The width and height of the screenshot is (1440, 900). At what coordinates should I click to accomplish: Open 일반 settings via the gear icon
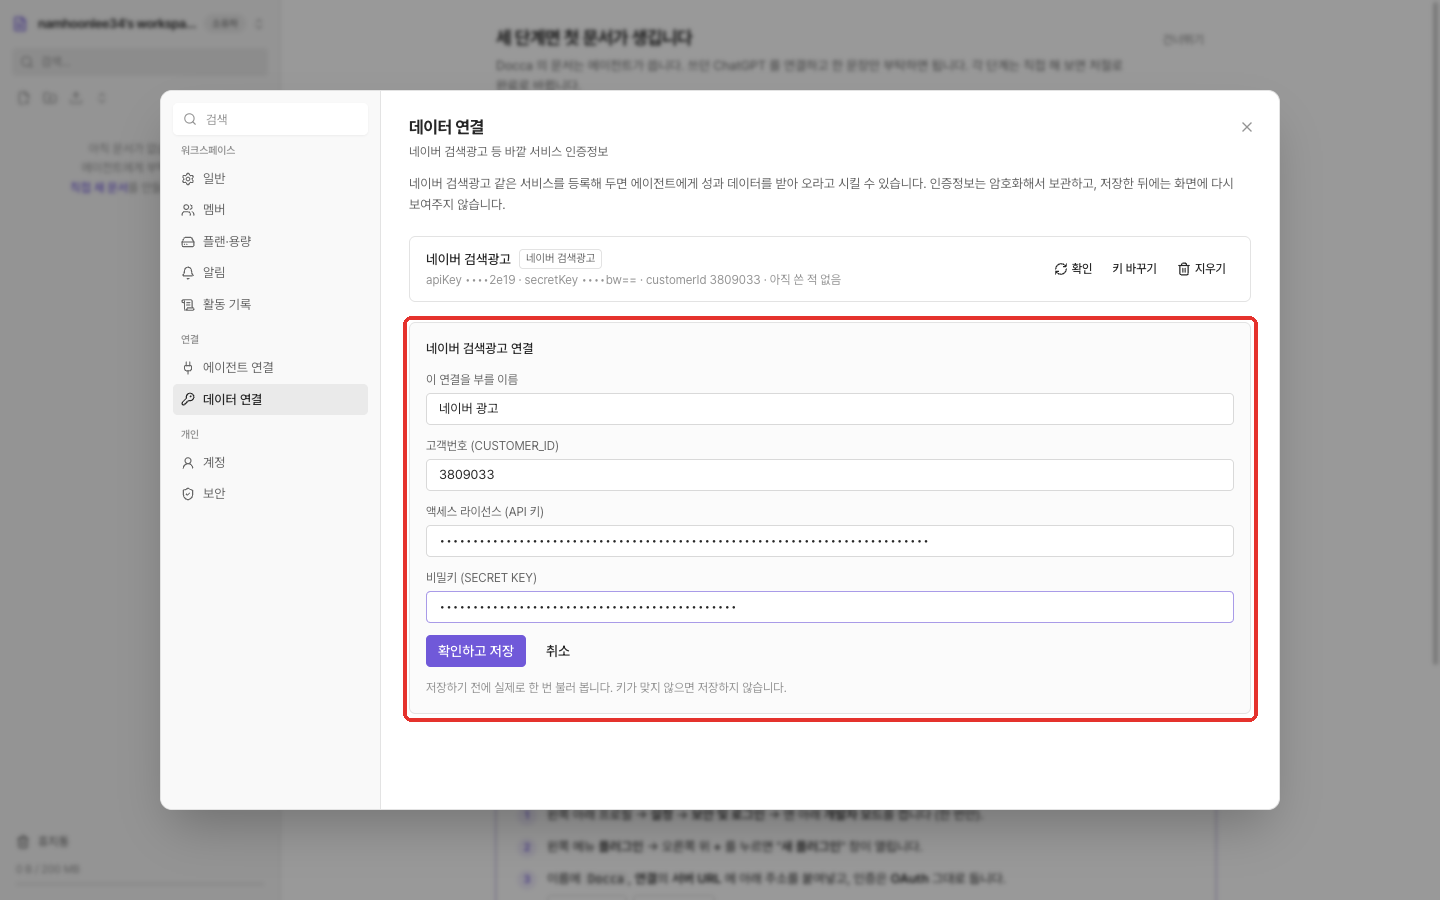click(x=188, y=179)
